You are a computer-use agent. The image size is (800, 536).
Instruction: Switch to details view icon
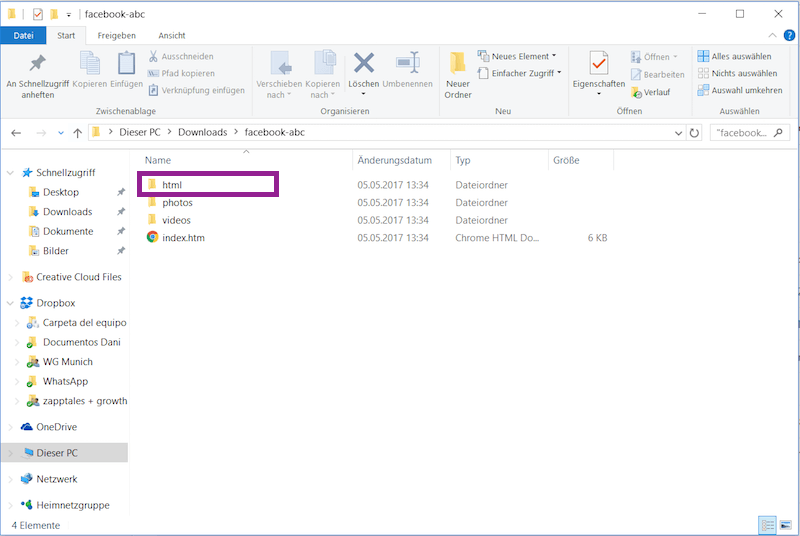pos(767,525)
